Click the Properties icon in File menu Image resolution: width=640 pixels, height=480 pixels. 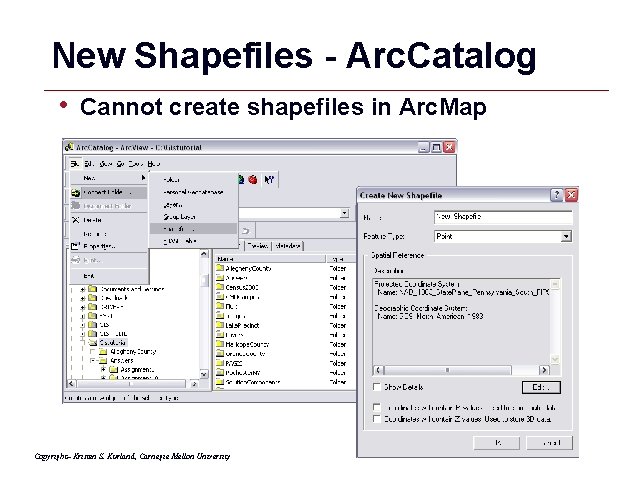coord(75,246)
